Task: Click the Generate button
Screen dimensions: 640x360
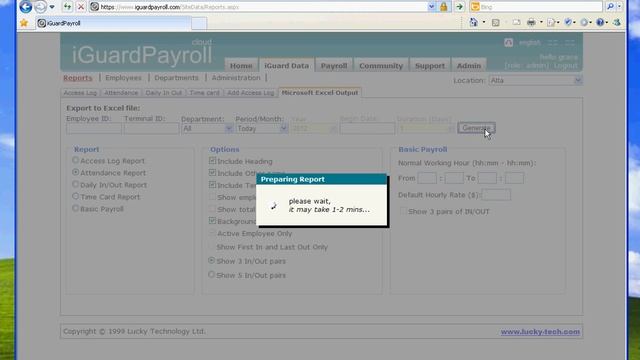Action: (x=476, y=128)
